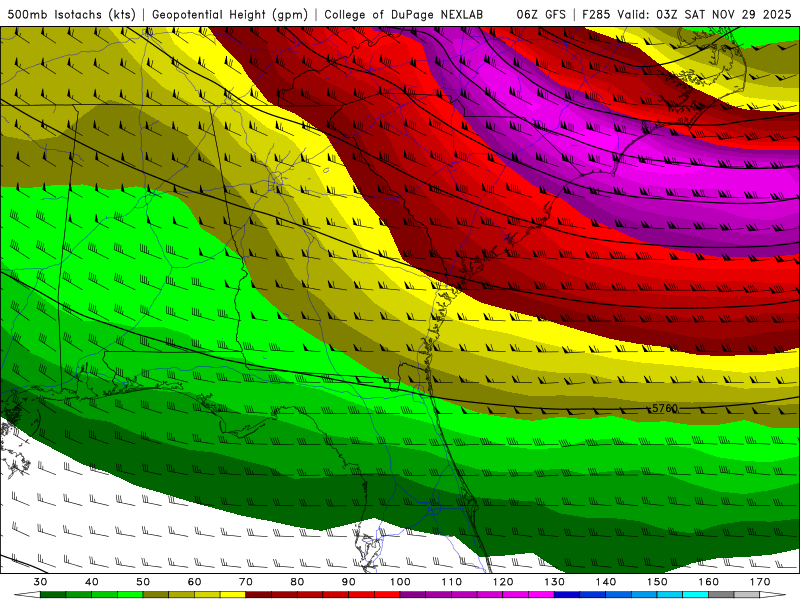Click the '50' legend value
800x600 pixels.
tap(143, 582)
